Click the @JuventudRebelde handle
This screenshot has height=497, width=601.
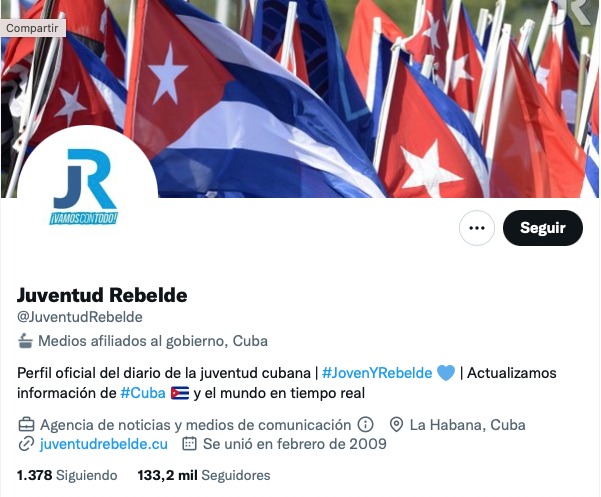click(80, 317)
